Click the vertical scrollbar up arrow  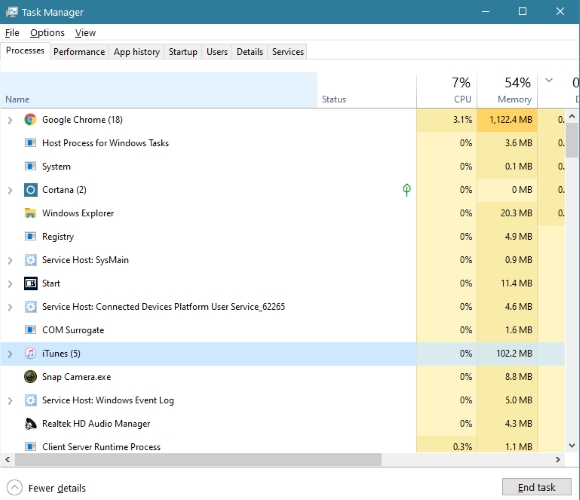click(x=572, y=116)
